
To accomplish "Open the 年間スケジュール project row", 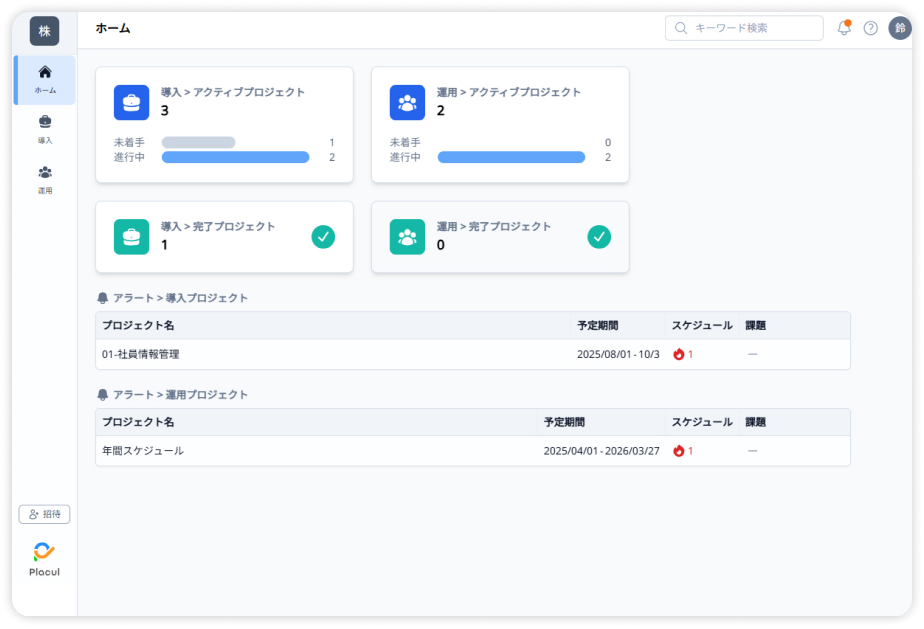I will point(143,451).
